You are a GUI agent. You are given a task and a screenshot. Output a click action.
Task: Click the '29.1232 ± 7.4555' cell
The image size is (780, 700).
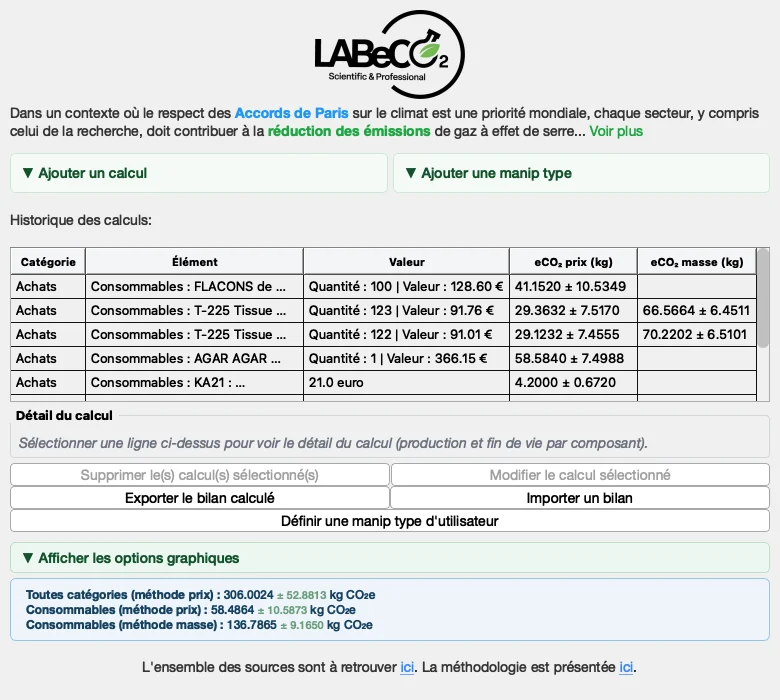(x=573, y=334)
